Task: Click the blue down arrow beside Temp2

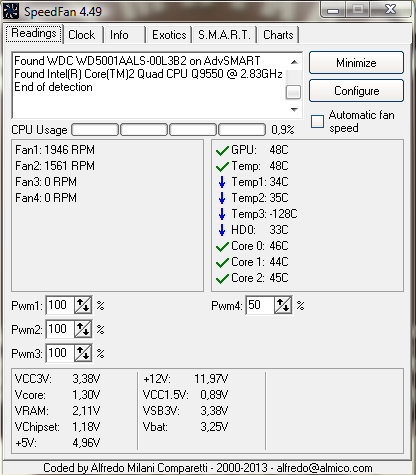Action: click(222, 198)
